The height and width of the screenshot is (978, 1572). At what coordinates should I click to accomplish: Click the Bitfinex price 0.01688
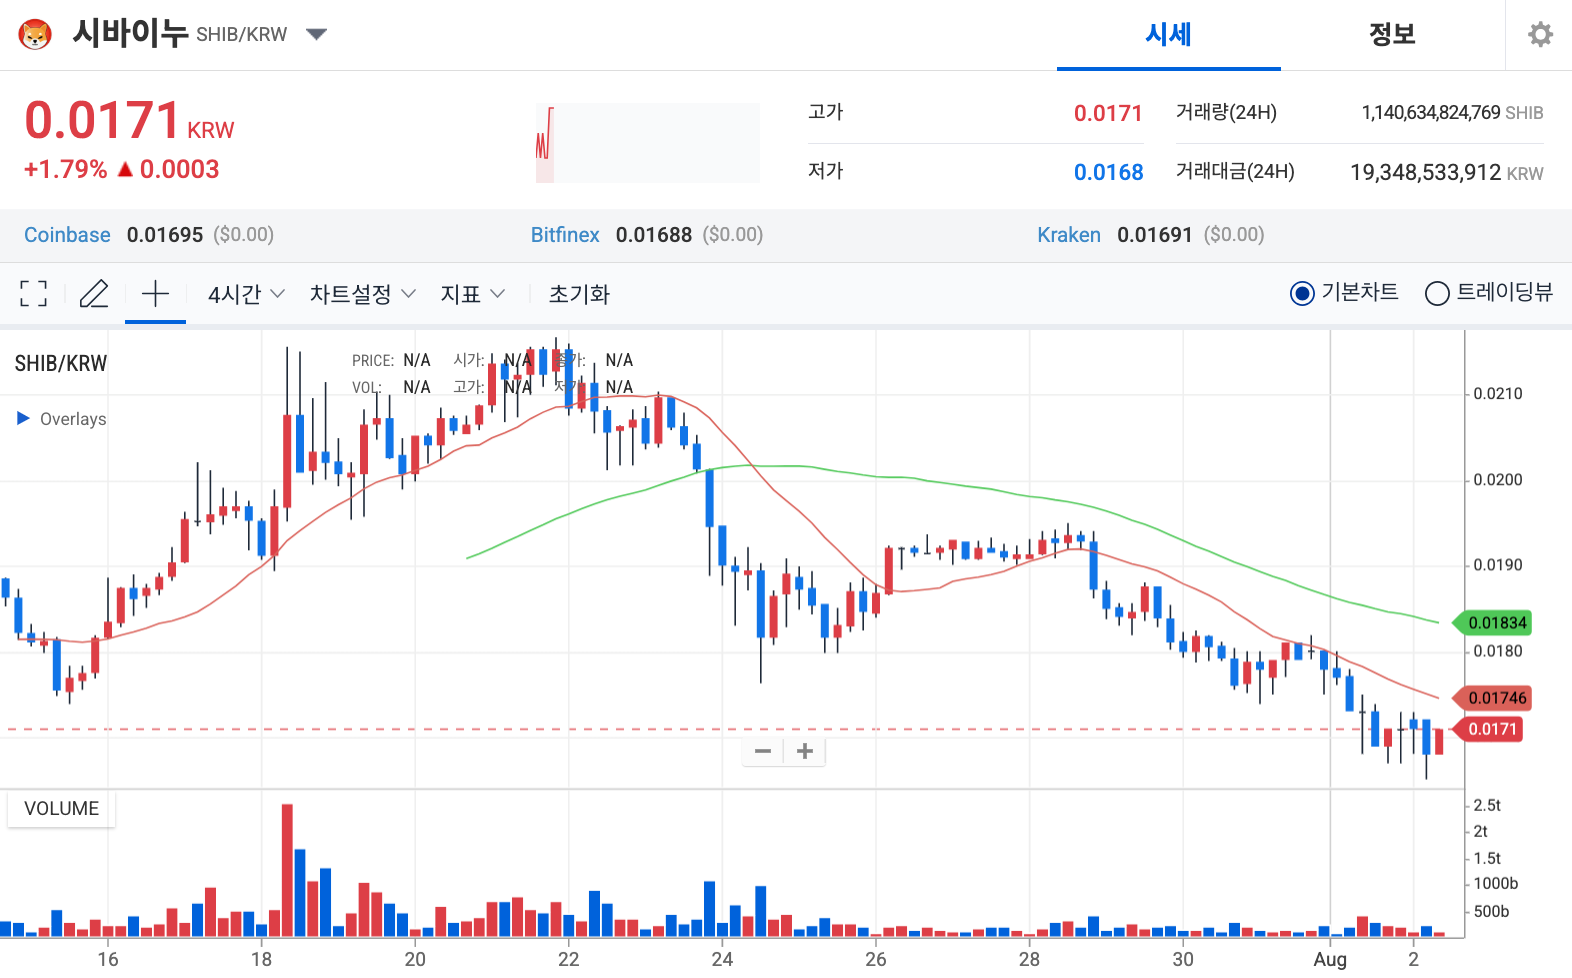point(654,235)
